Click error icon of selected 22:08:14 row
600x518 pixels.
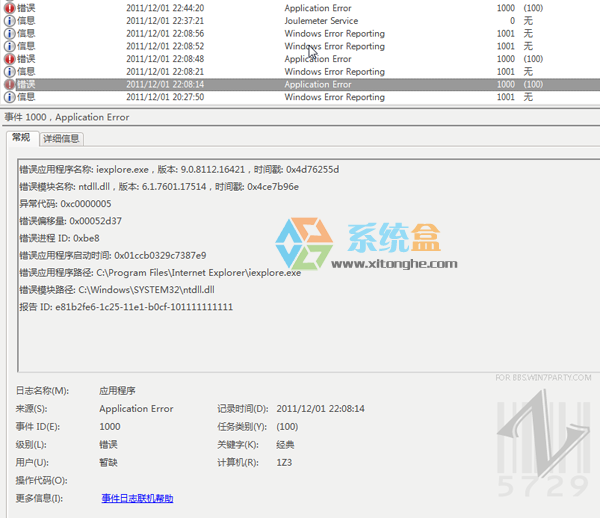(x=10, y=84)
